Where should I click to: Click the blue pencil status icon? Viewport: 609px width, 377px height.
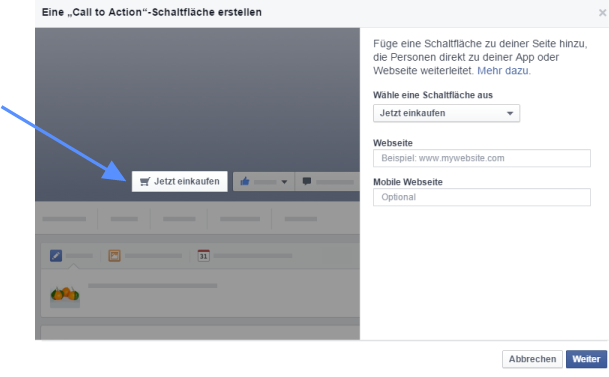[x=56, y=255]
